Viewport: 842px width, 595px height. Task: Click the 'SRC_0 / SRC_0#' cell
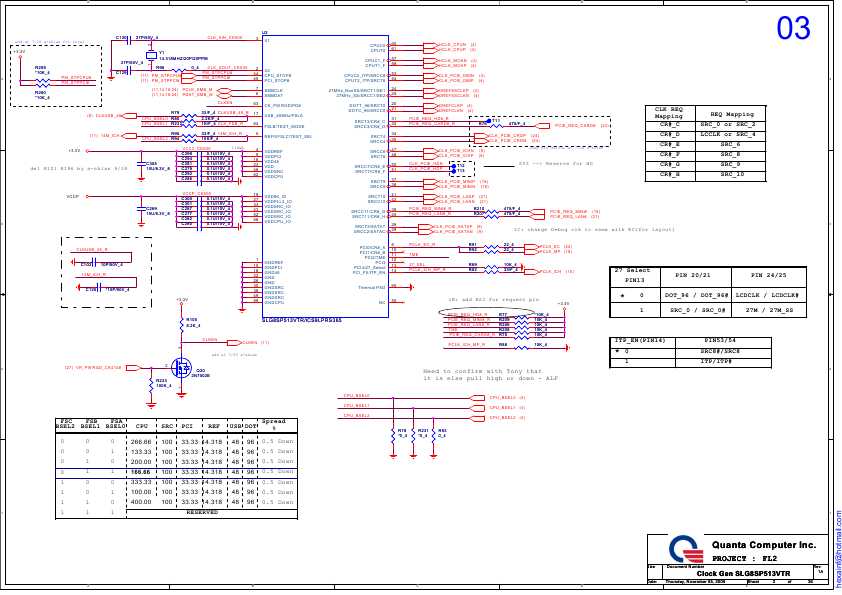coord(699,310)
